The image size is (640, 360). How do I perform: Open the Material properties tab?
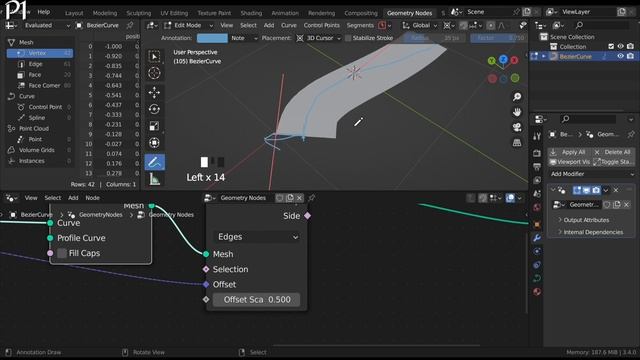pos(537,292)
